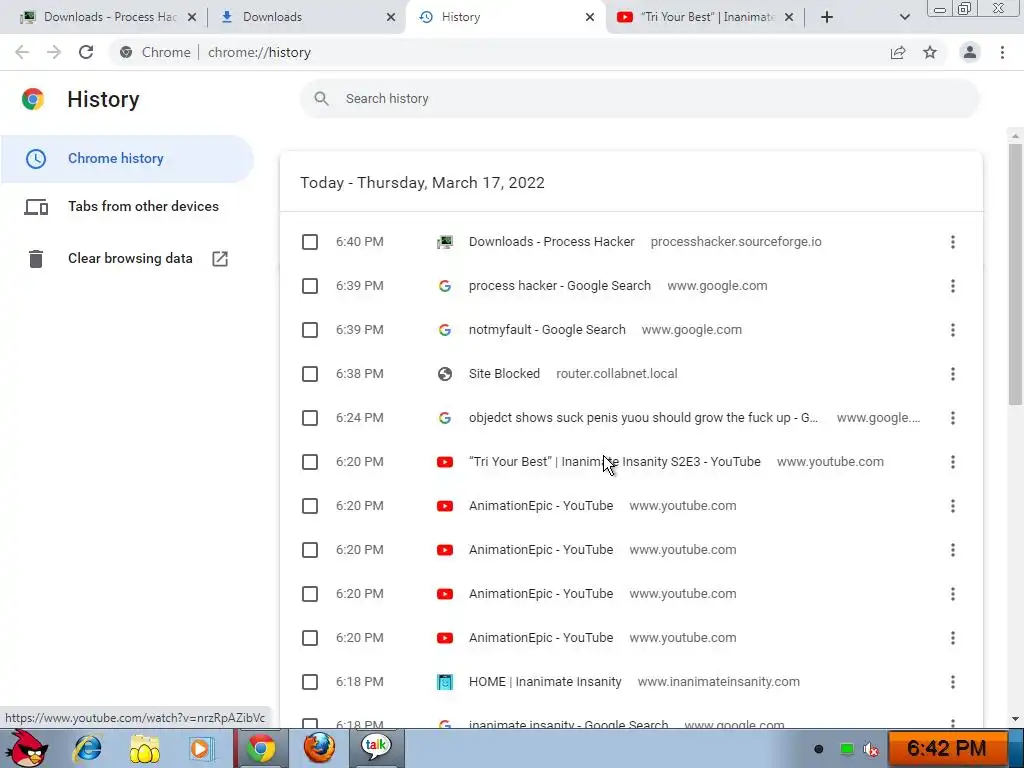Open the share page icon in address bar
Screen dimensions: 1024x768
[898, 52]
